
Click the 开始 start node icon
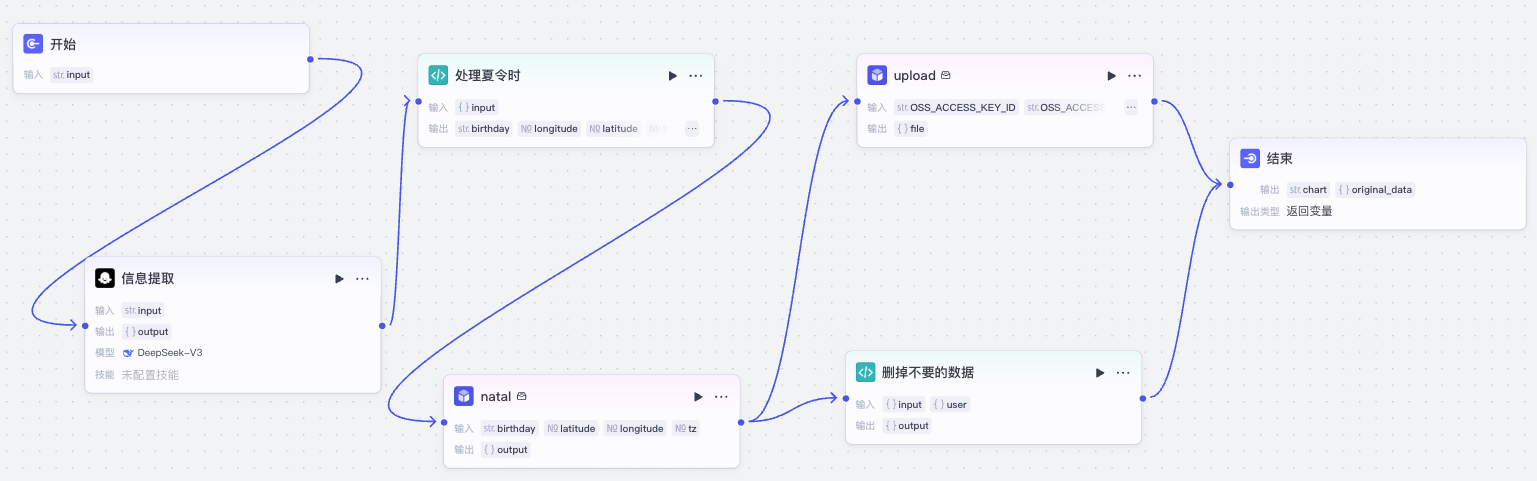pyautogui.click(x=33, y=44)
